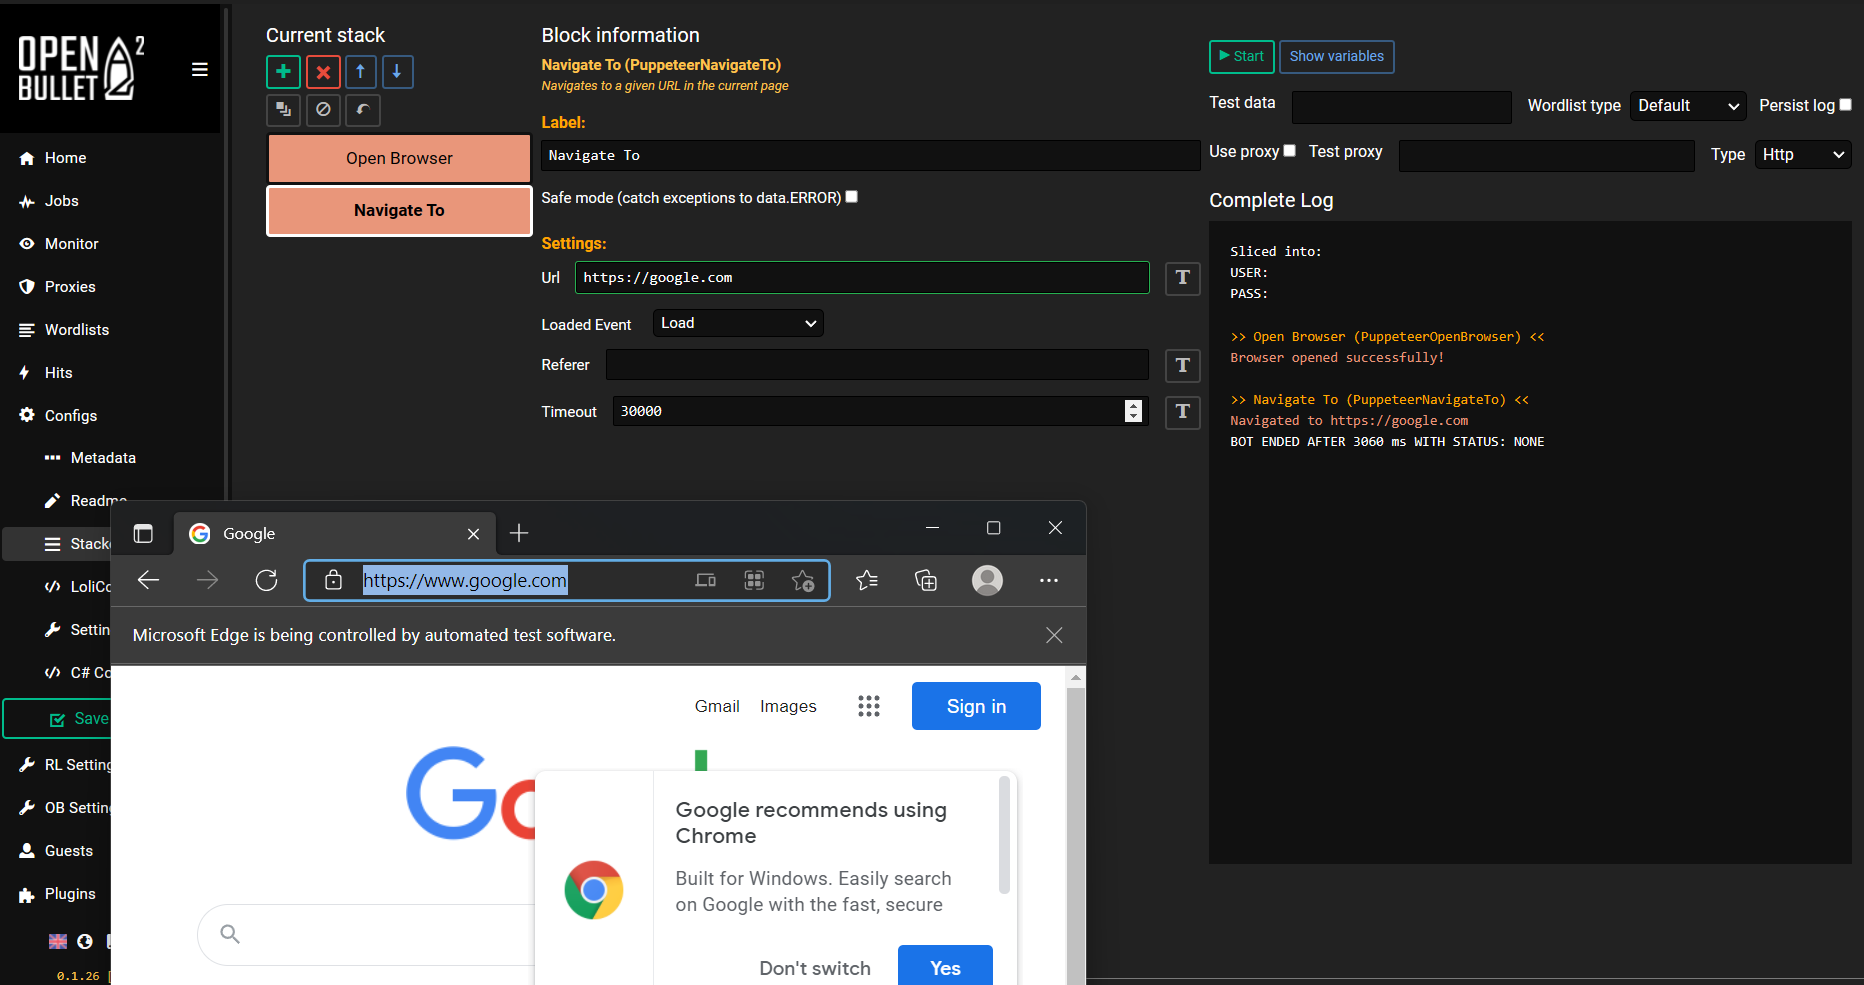Screen dimensions: 1864x985
Task: Open Proxies in the sidebar
Action: tap(70, 287)
